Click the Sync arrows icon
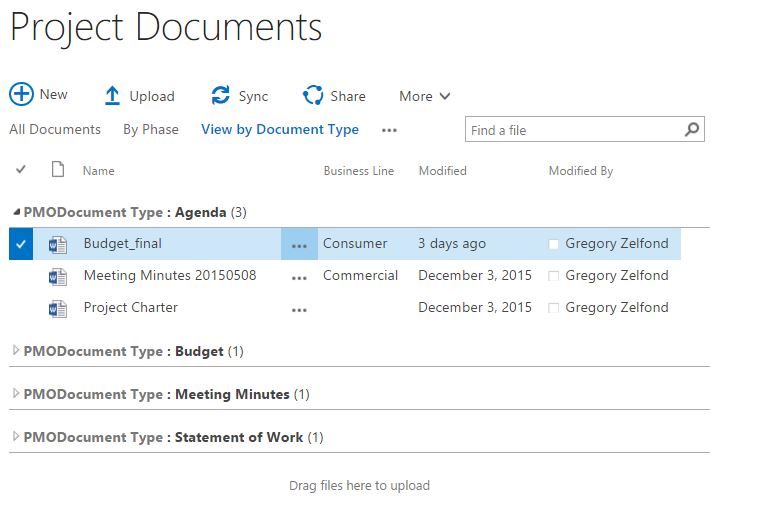This screenshot has width=769, height=517. (x=221, y=95)
